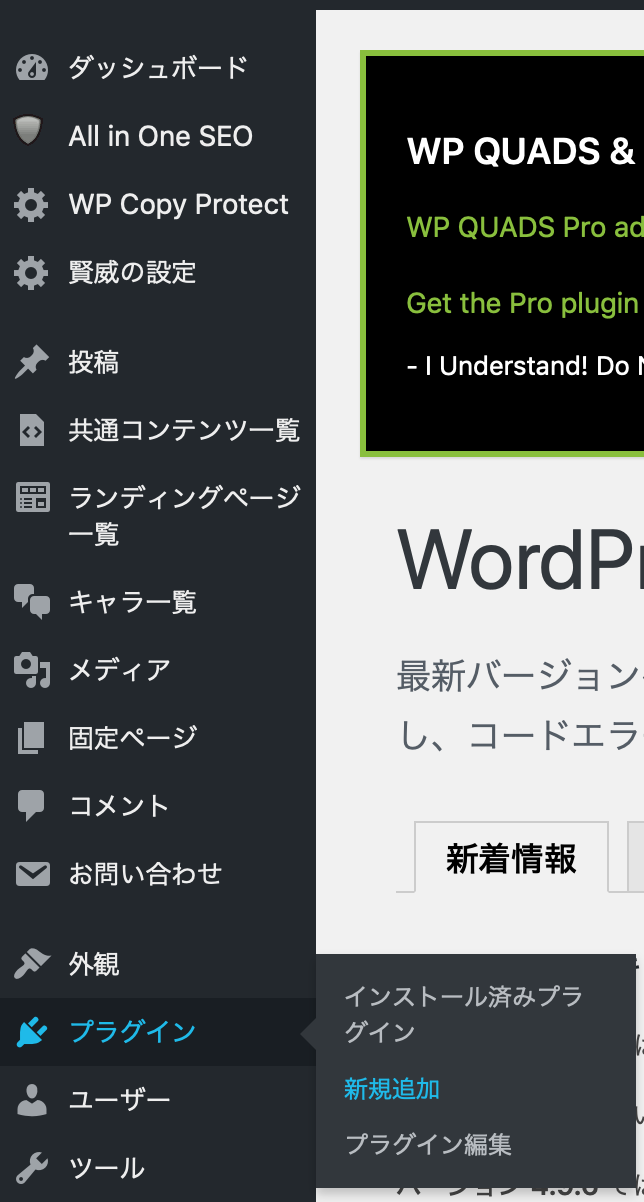Click the paintbrush icon for 外観
644x1202 pixels.
pyautogui.click(x=32, y=964)
